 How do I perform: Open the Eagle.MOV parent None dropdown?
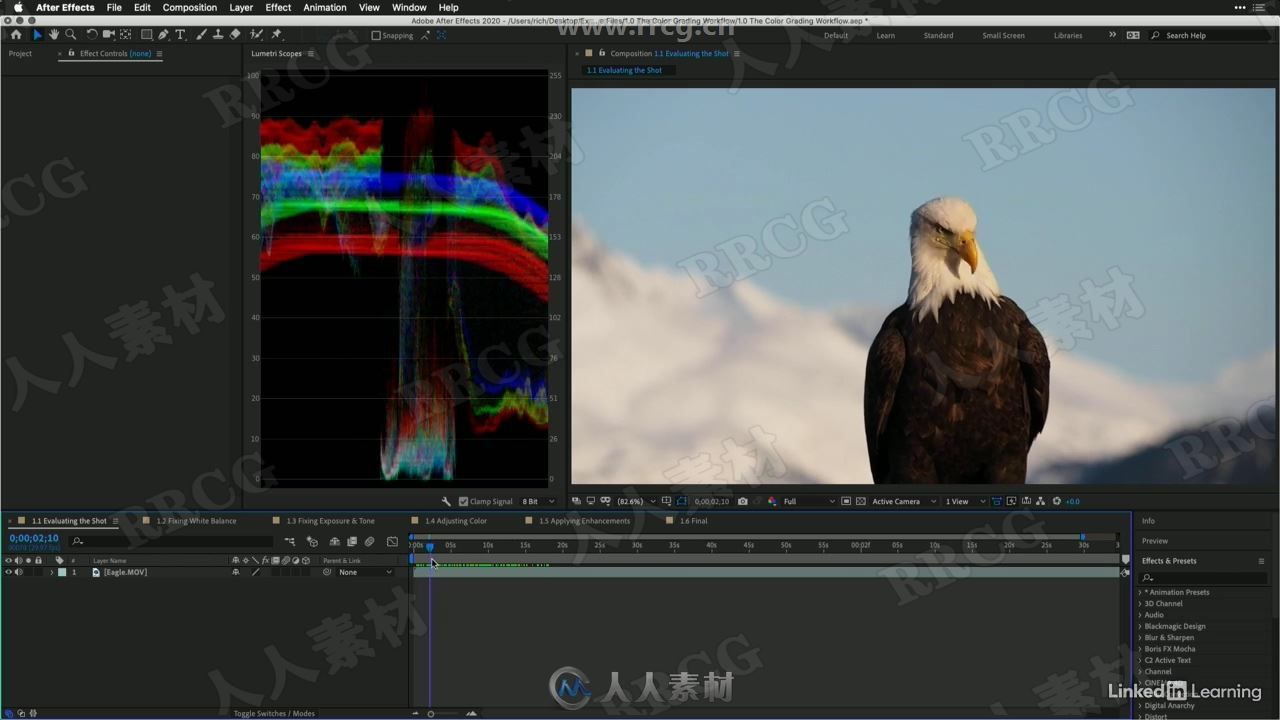click(x=365, y=572)
